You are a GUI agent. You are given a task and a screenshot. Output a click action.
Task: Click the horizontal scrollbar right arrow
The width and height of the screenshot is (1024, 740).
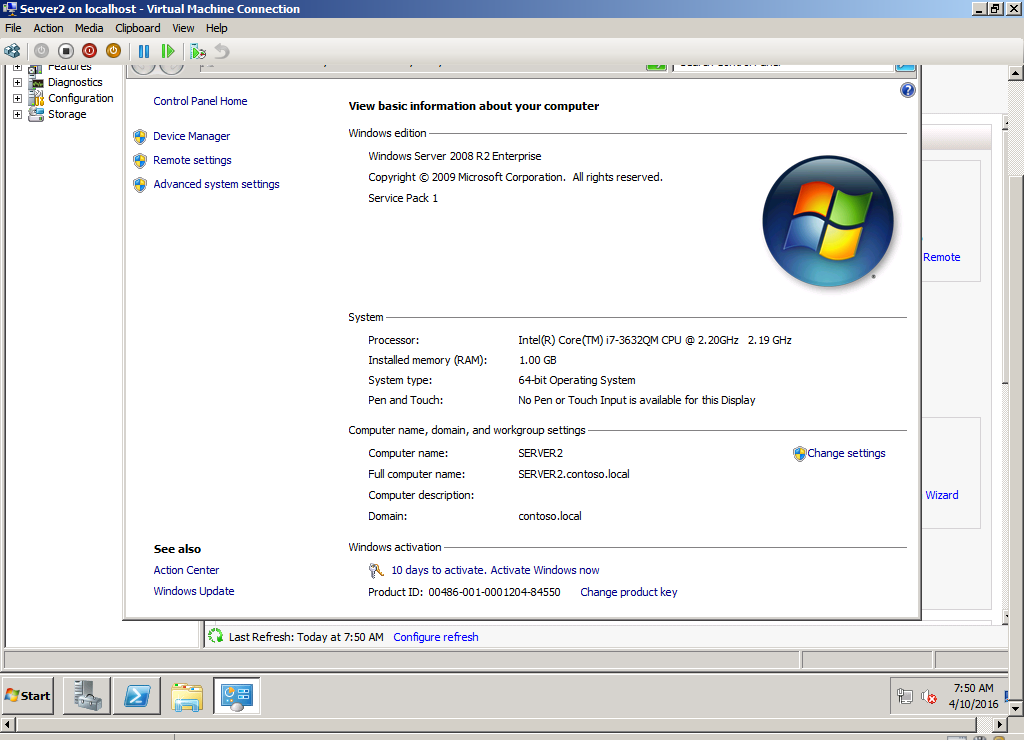[1000, 724]
